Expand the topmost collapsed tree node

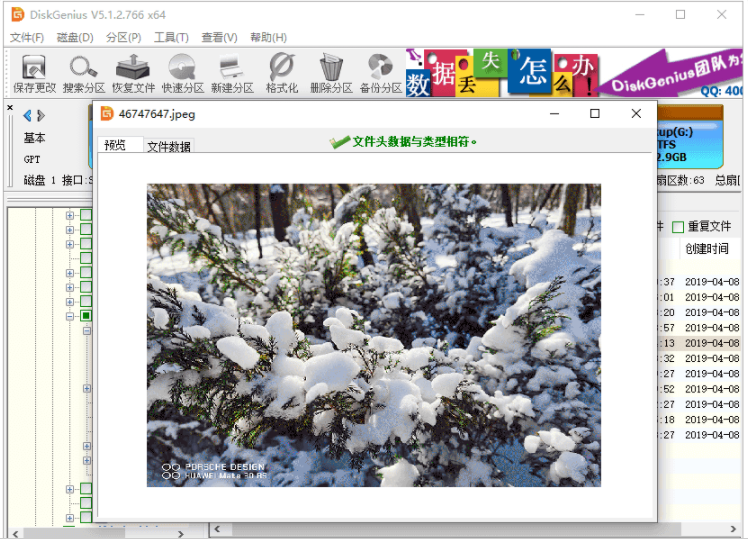coord(70,215)
